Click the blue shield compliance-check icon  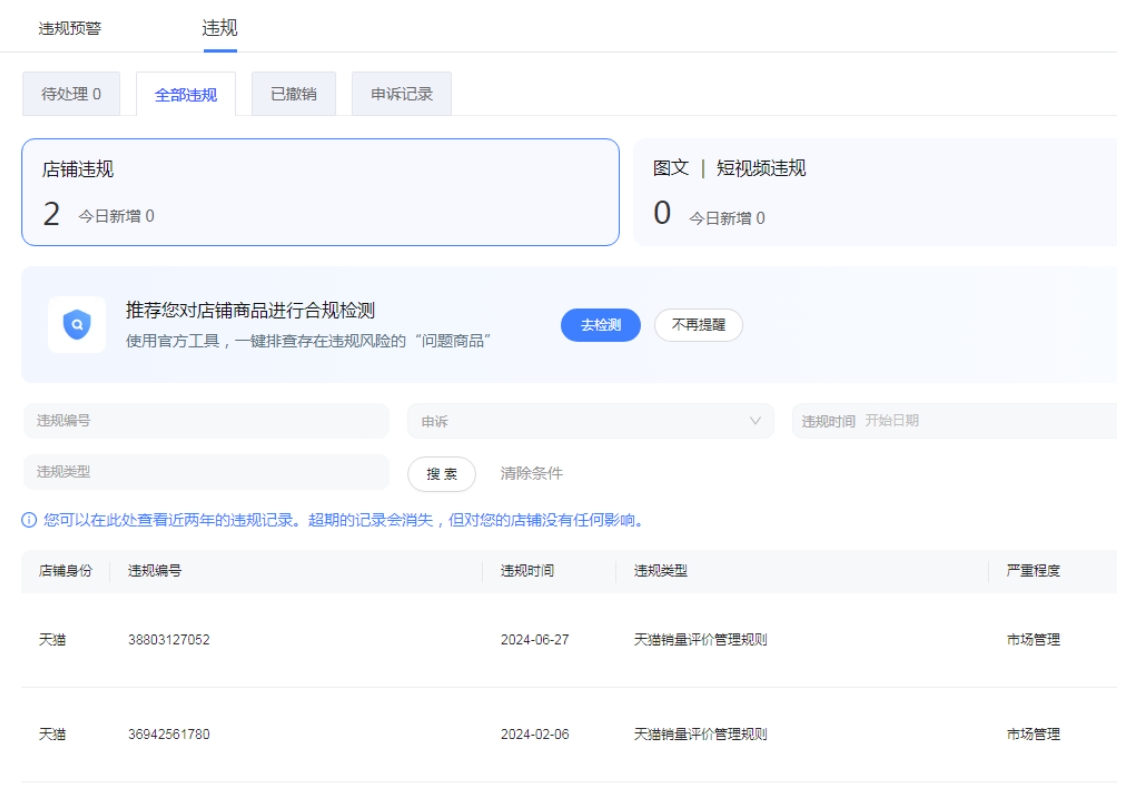[x=77, y=325]
